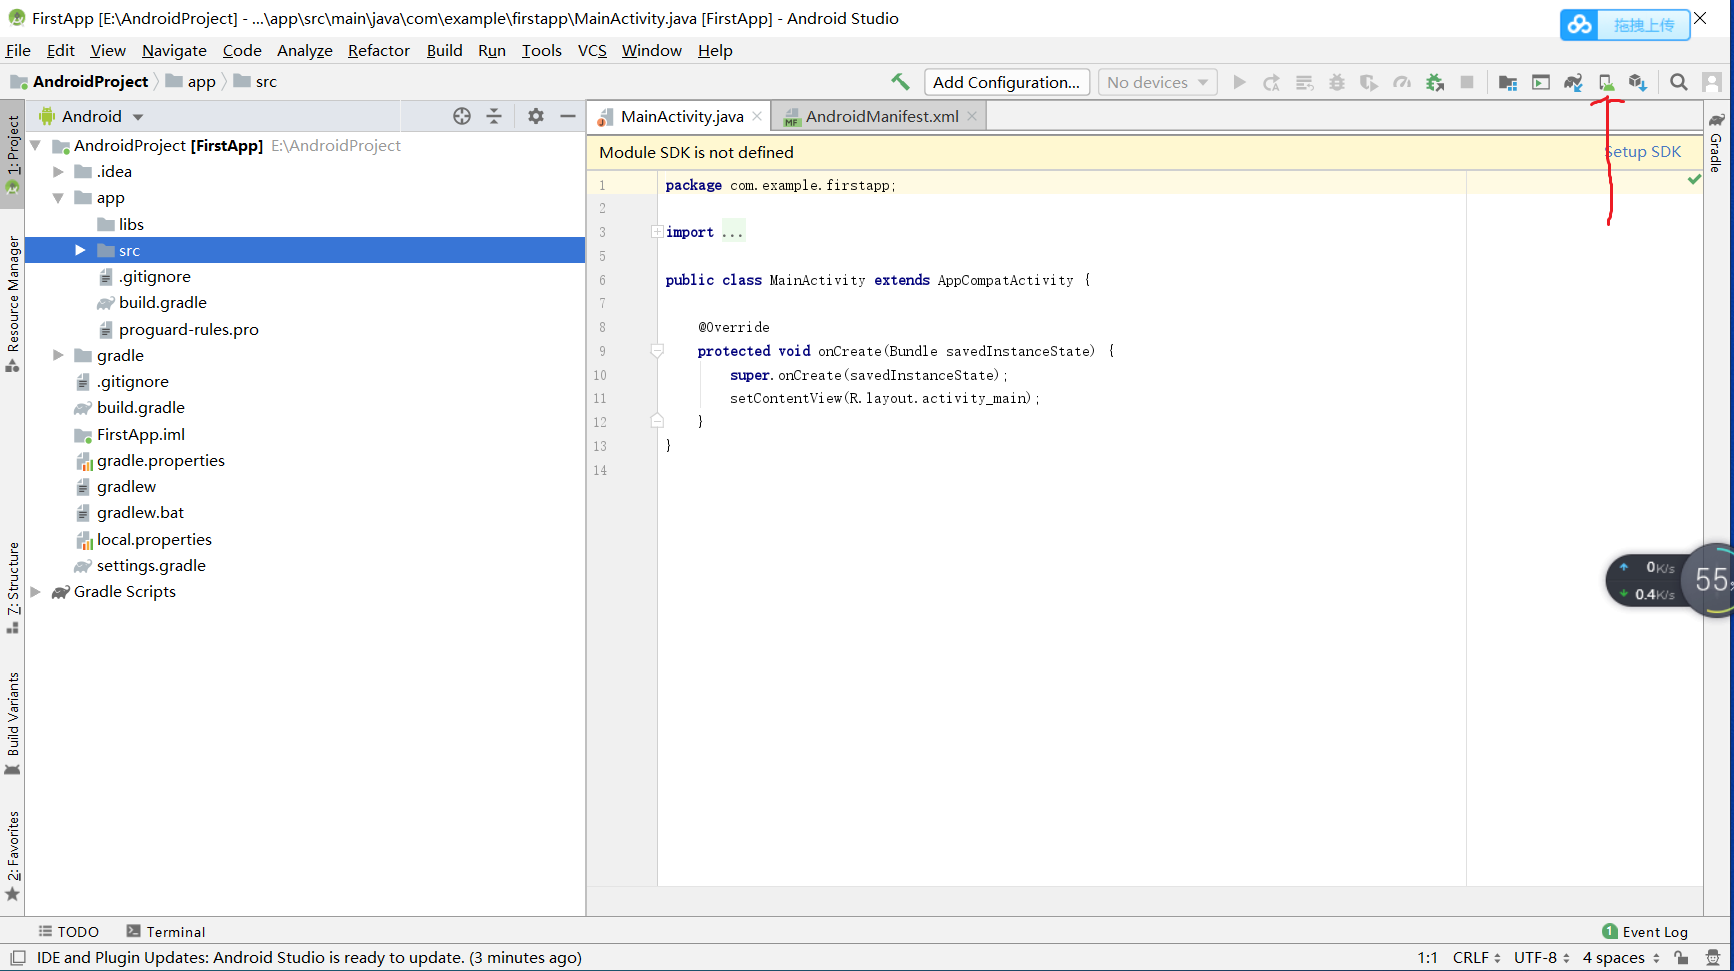
Task: Open the VCS menu
Action: point(592,50)
